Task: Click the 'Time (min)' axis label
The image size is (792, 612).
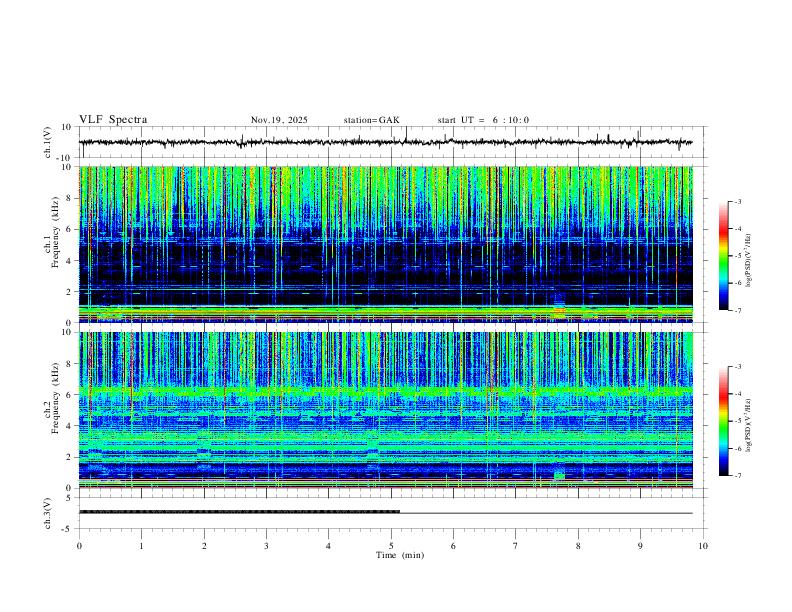Action: tap(400, 555)
